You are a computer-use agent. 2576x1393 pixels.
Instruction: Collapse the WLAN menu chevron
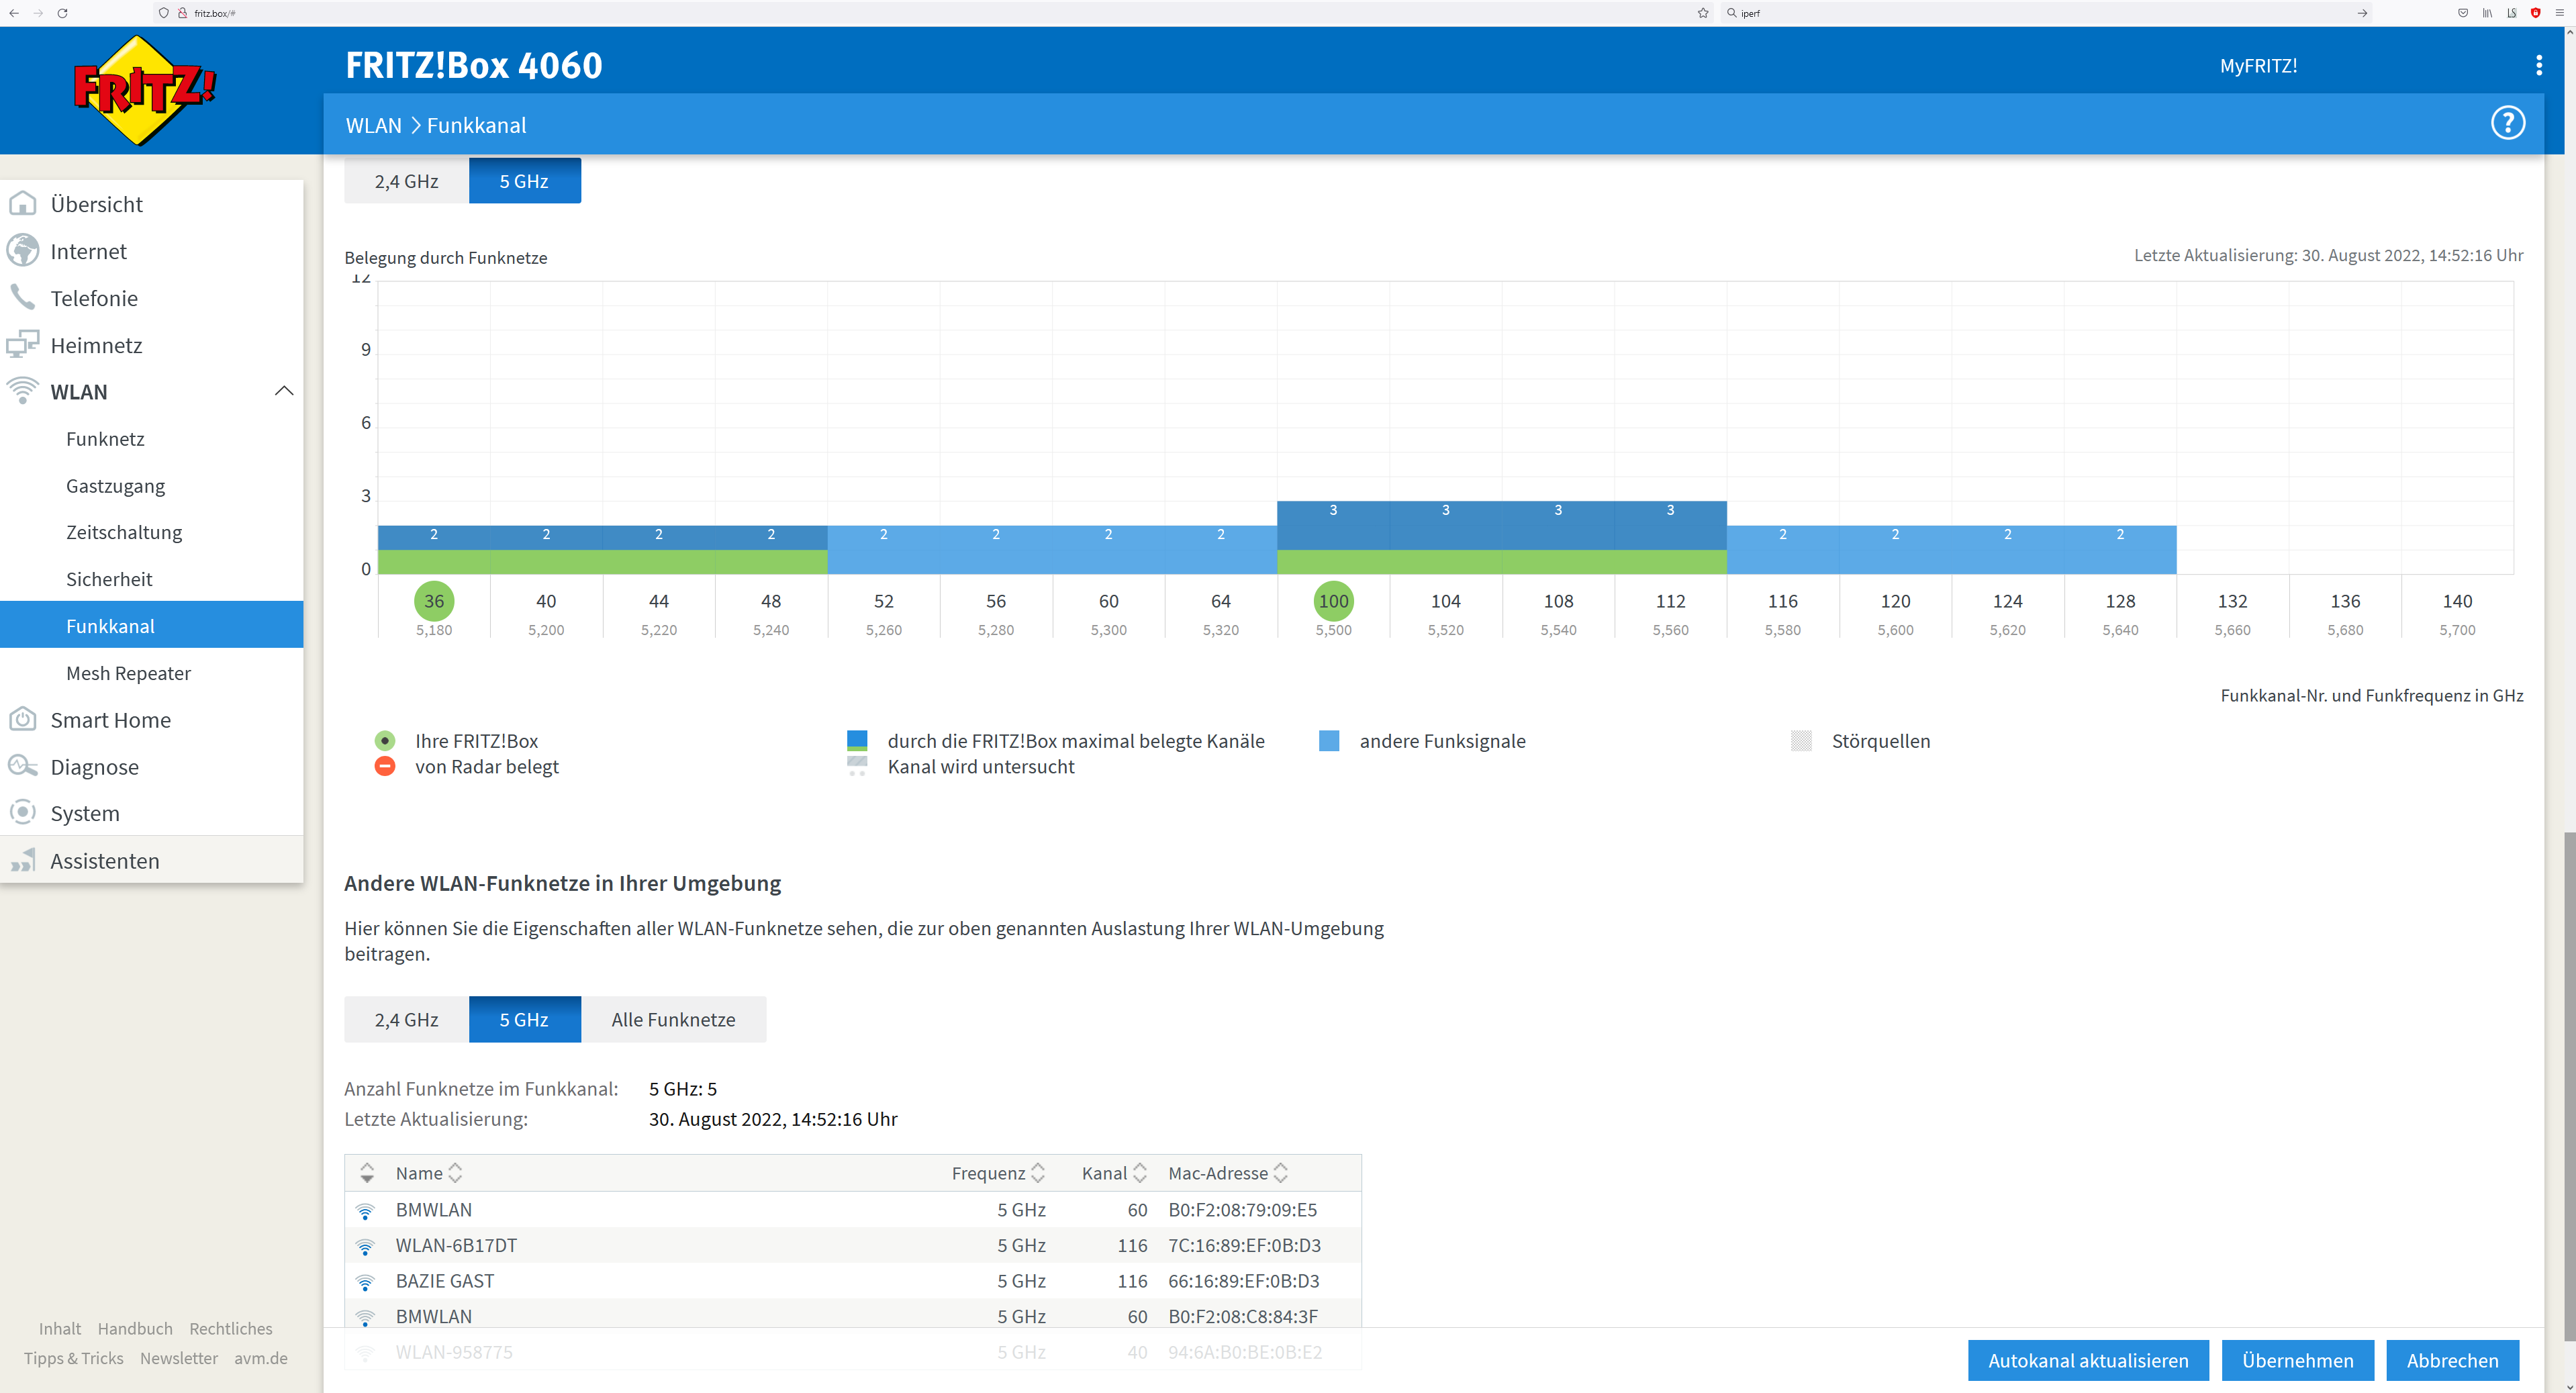point(284,391)
